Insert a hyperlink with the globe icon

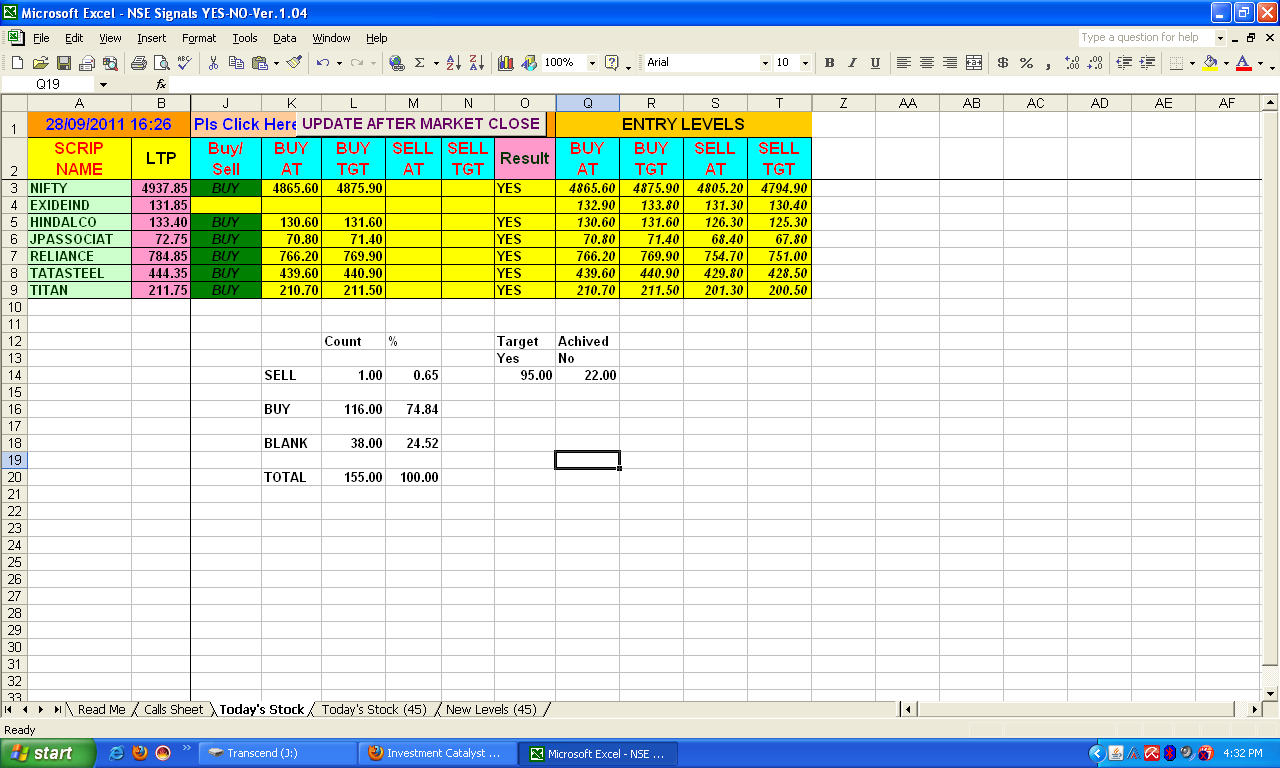397,63
